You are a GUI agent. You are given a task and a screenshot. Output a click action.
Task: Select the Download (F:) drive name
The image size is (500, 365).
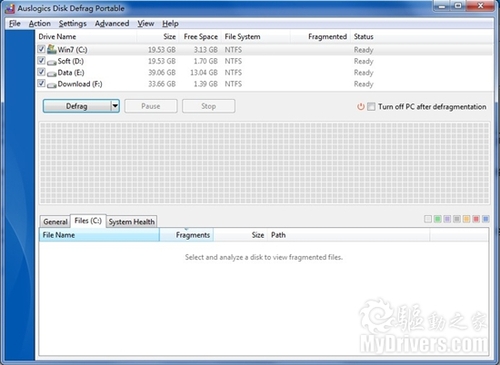[80, 84]
